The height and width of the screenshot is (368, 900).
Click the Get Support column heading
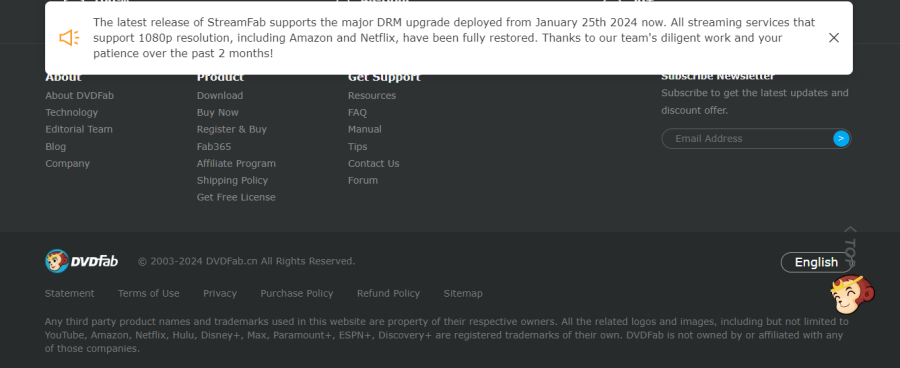coord(384,78)
